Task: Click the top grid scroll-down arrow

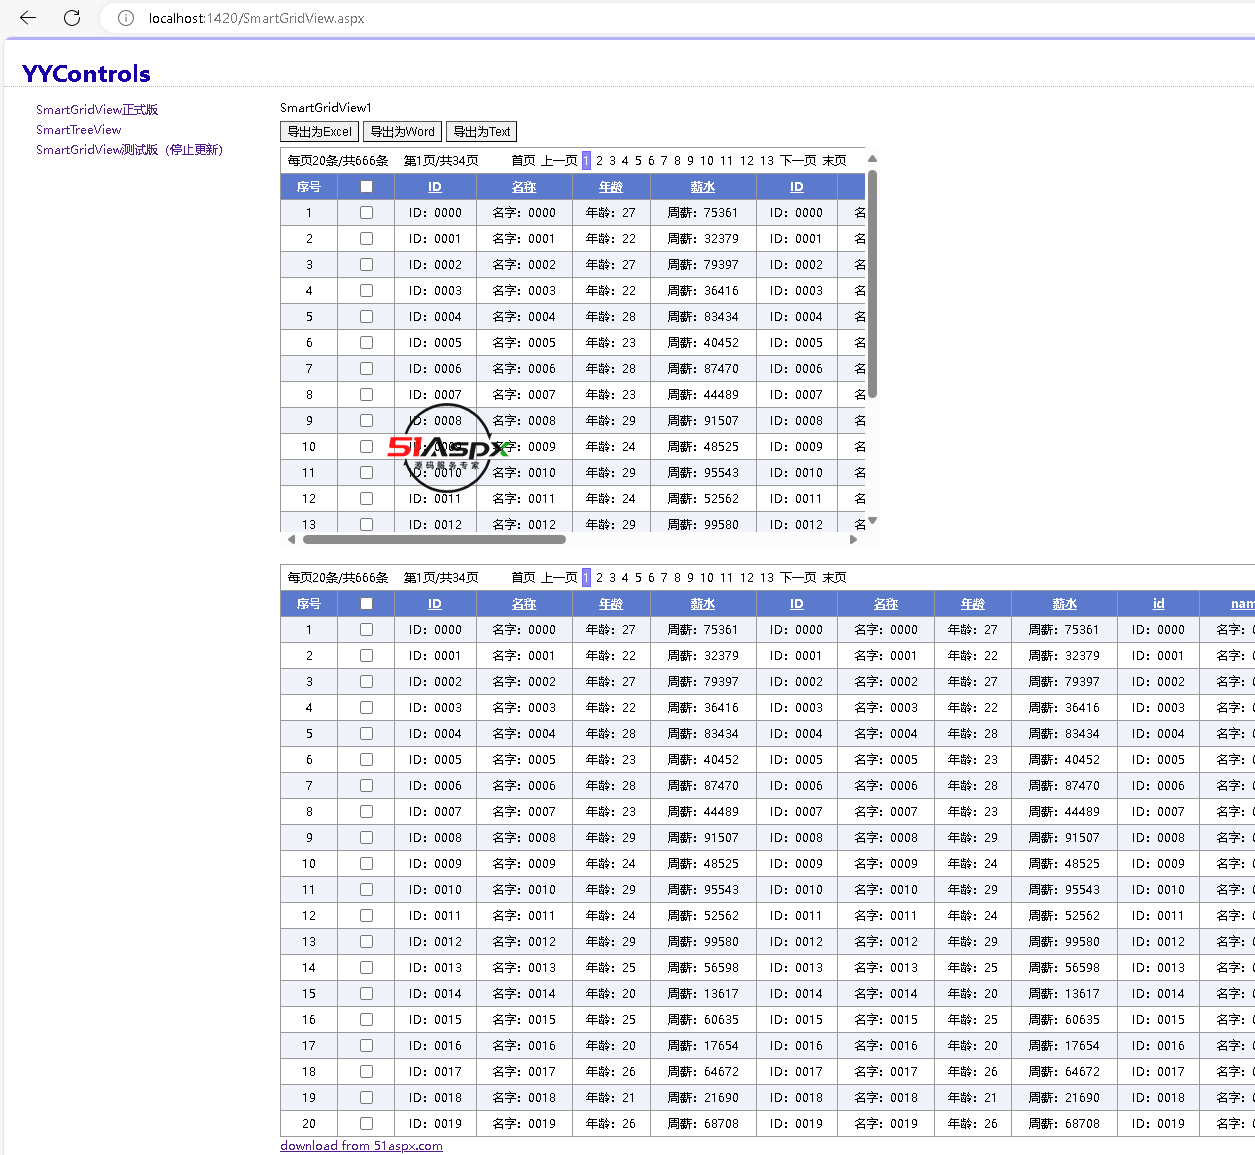Action: [872, 520]
